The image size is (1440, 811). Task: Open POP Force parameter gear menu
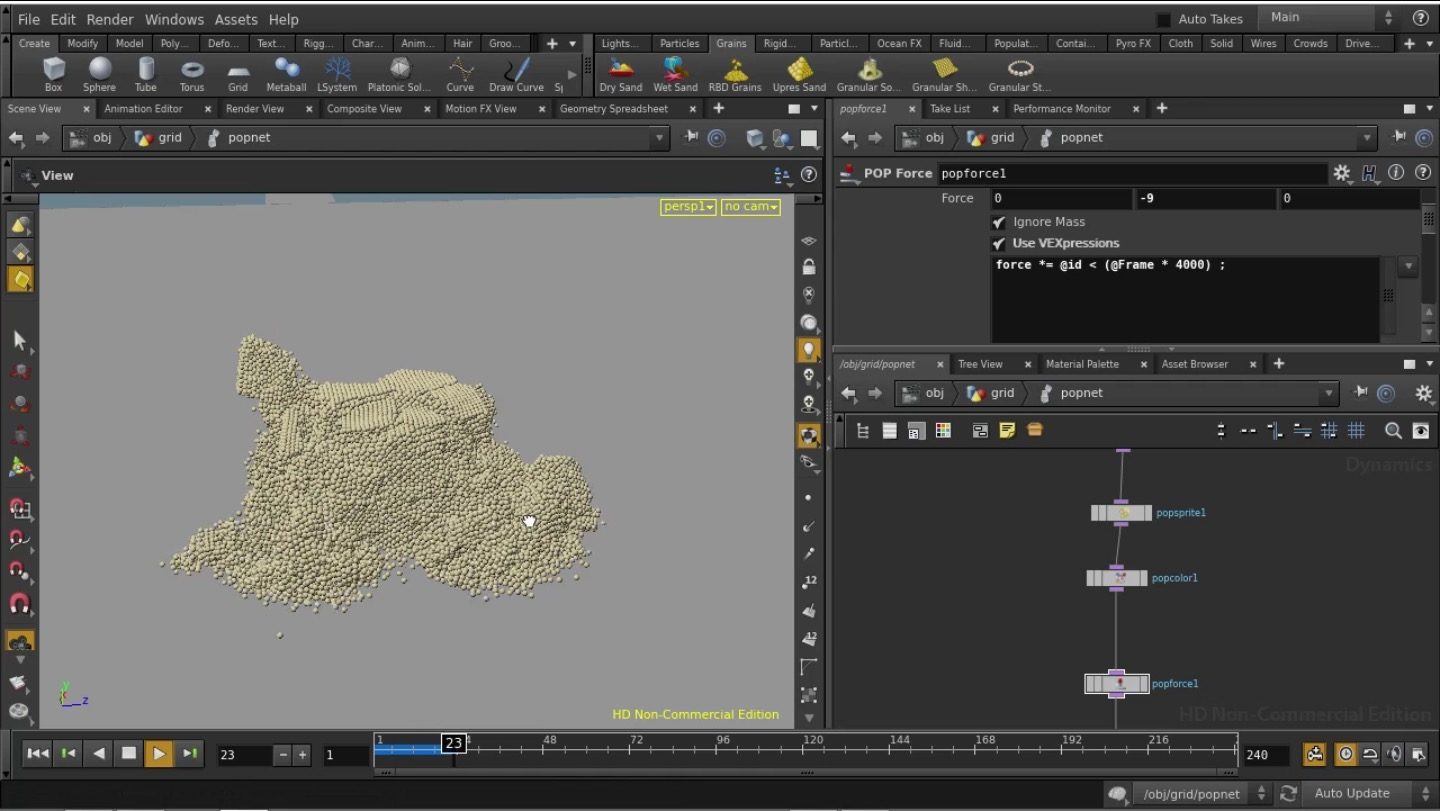click(x=1342, y=173)
